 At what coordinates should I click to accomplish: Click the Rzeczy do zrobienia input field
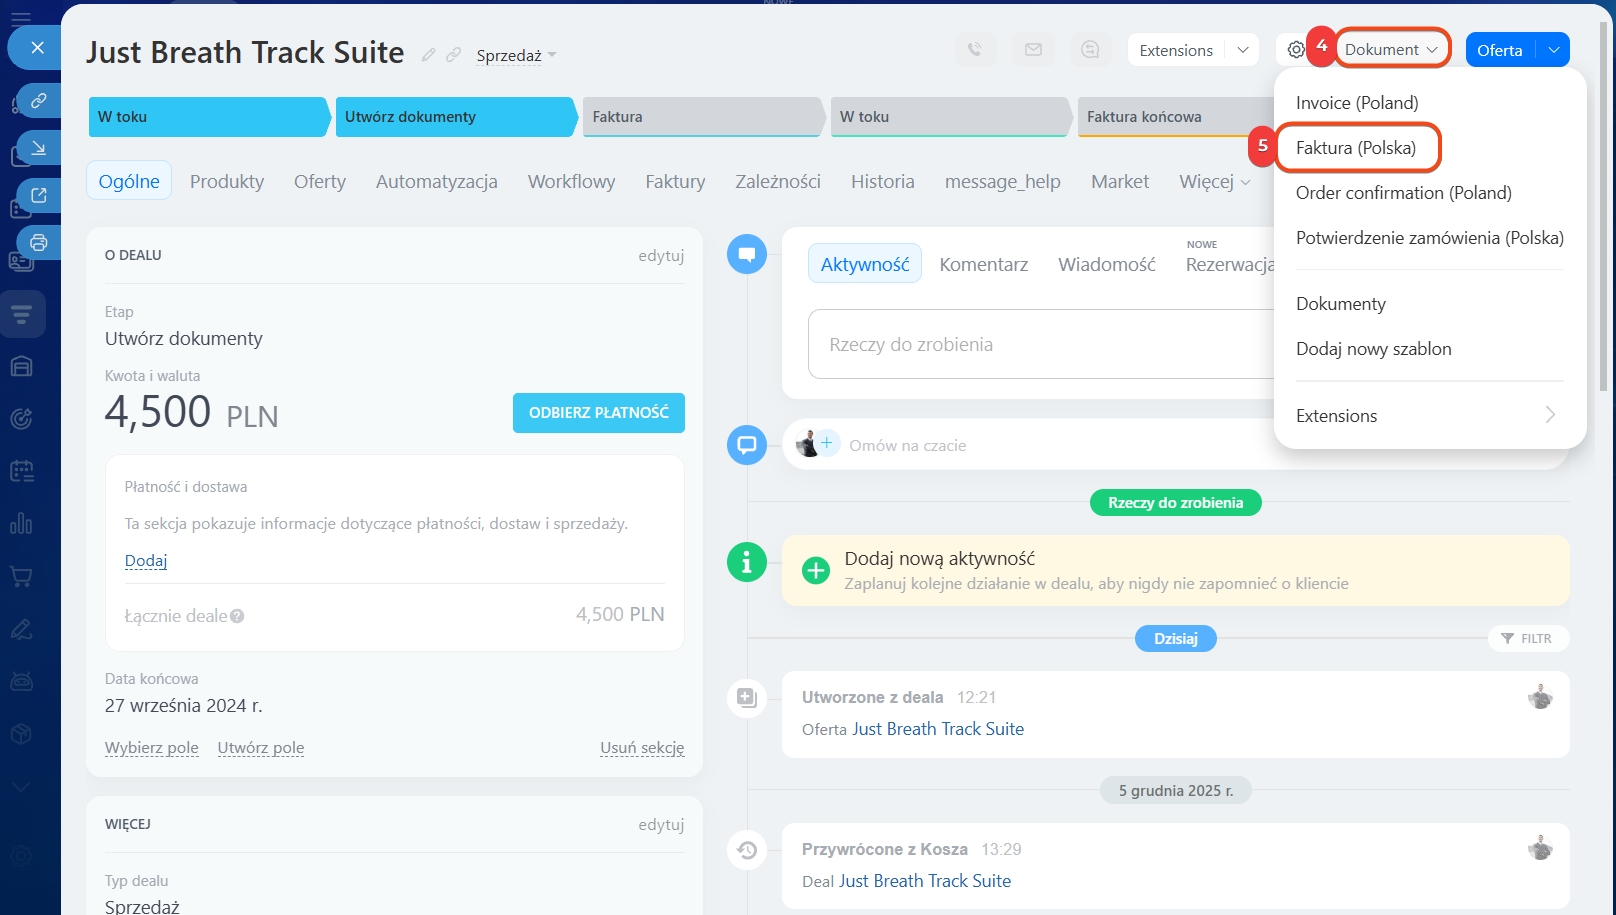1040,345
